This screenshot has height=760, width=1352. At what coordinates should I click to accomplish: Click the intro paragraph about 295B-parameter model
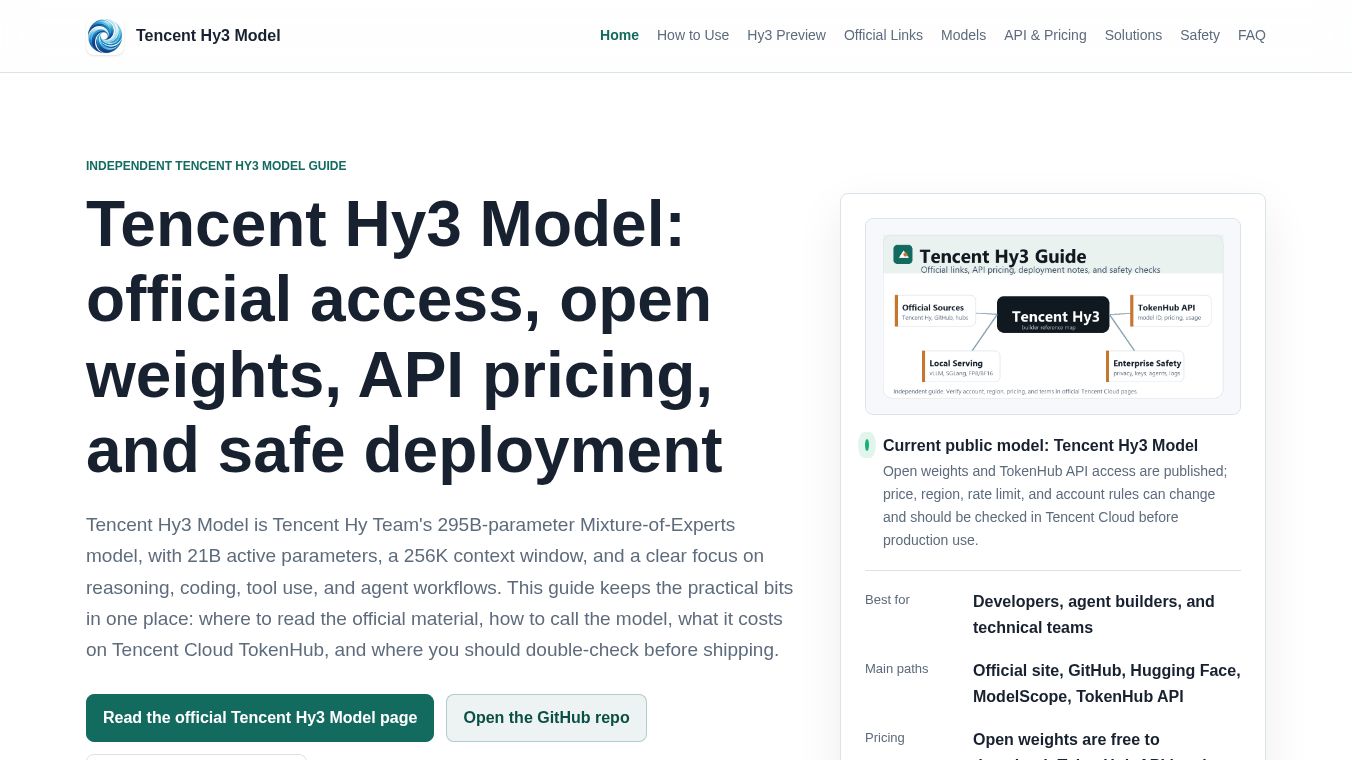tap(440, 587)
